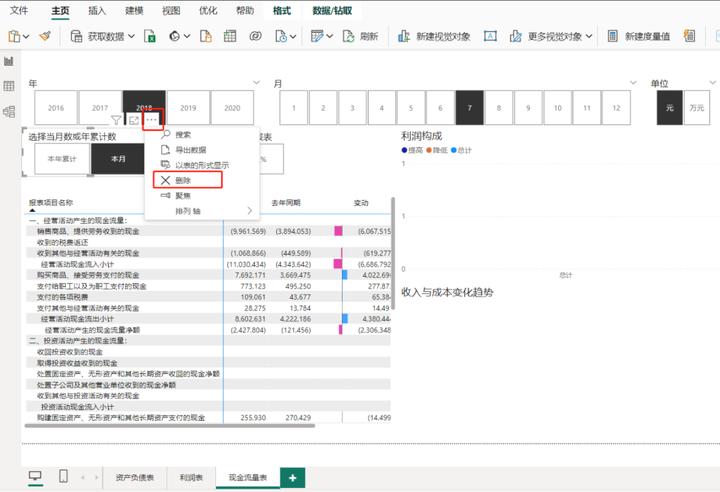Select year 2016 in the slicer
Viewport: 720px width, 492px height.
pos(56,108)
